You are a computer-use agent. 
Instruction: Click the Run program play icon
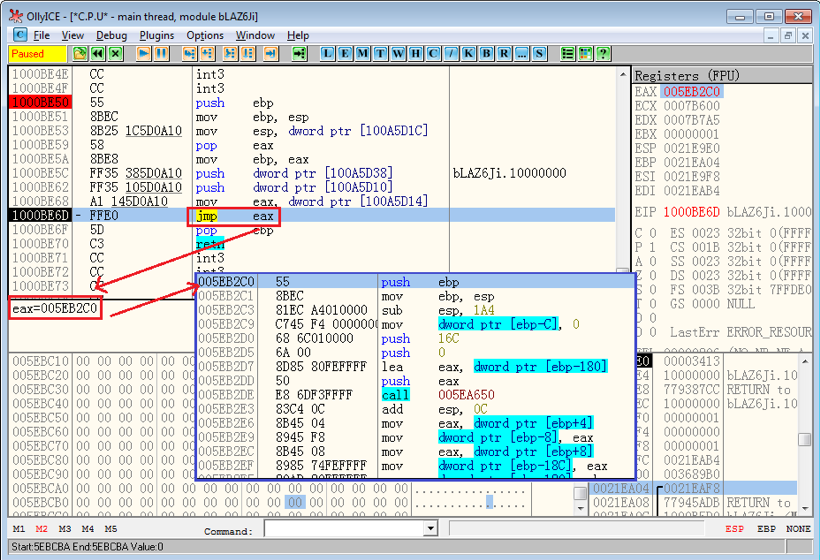144,54
